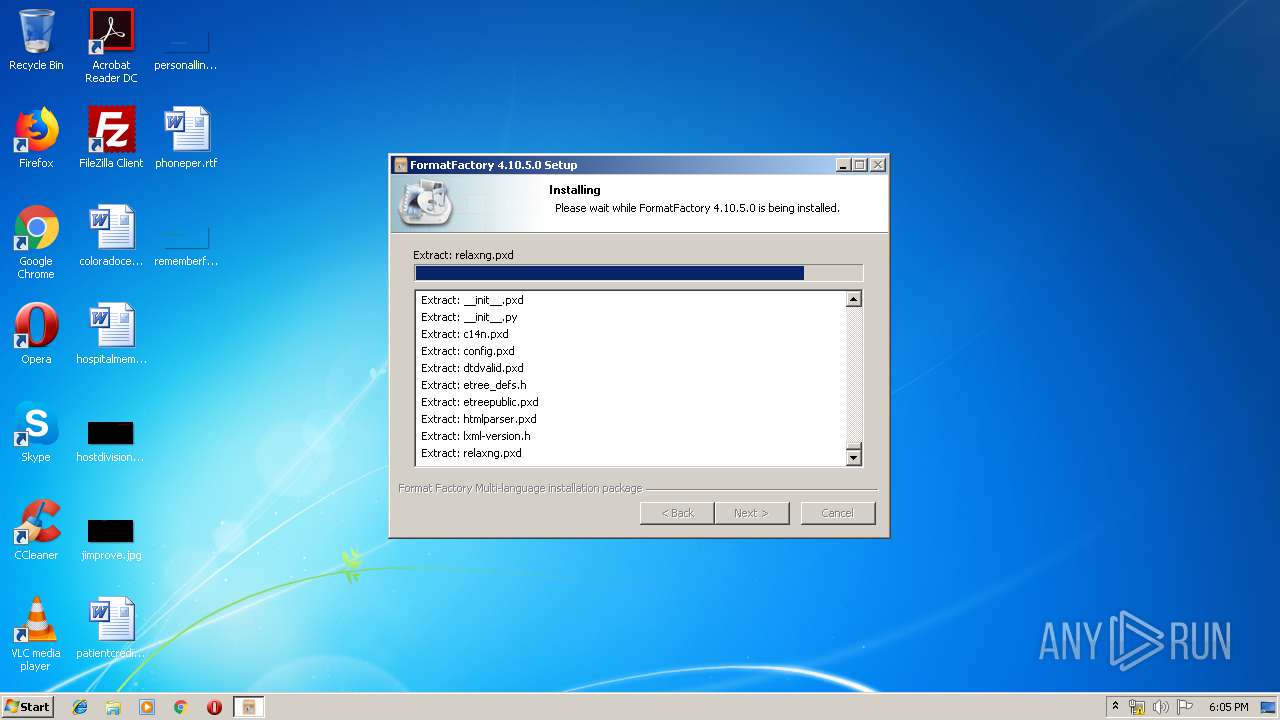Open Windows Explorer folder in taskbar
1280x720 pixels.
tap(113, 707)
